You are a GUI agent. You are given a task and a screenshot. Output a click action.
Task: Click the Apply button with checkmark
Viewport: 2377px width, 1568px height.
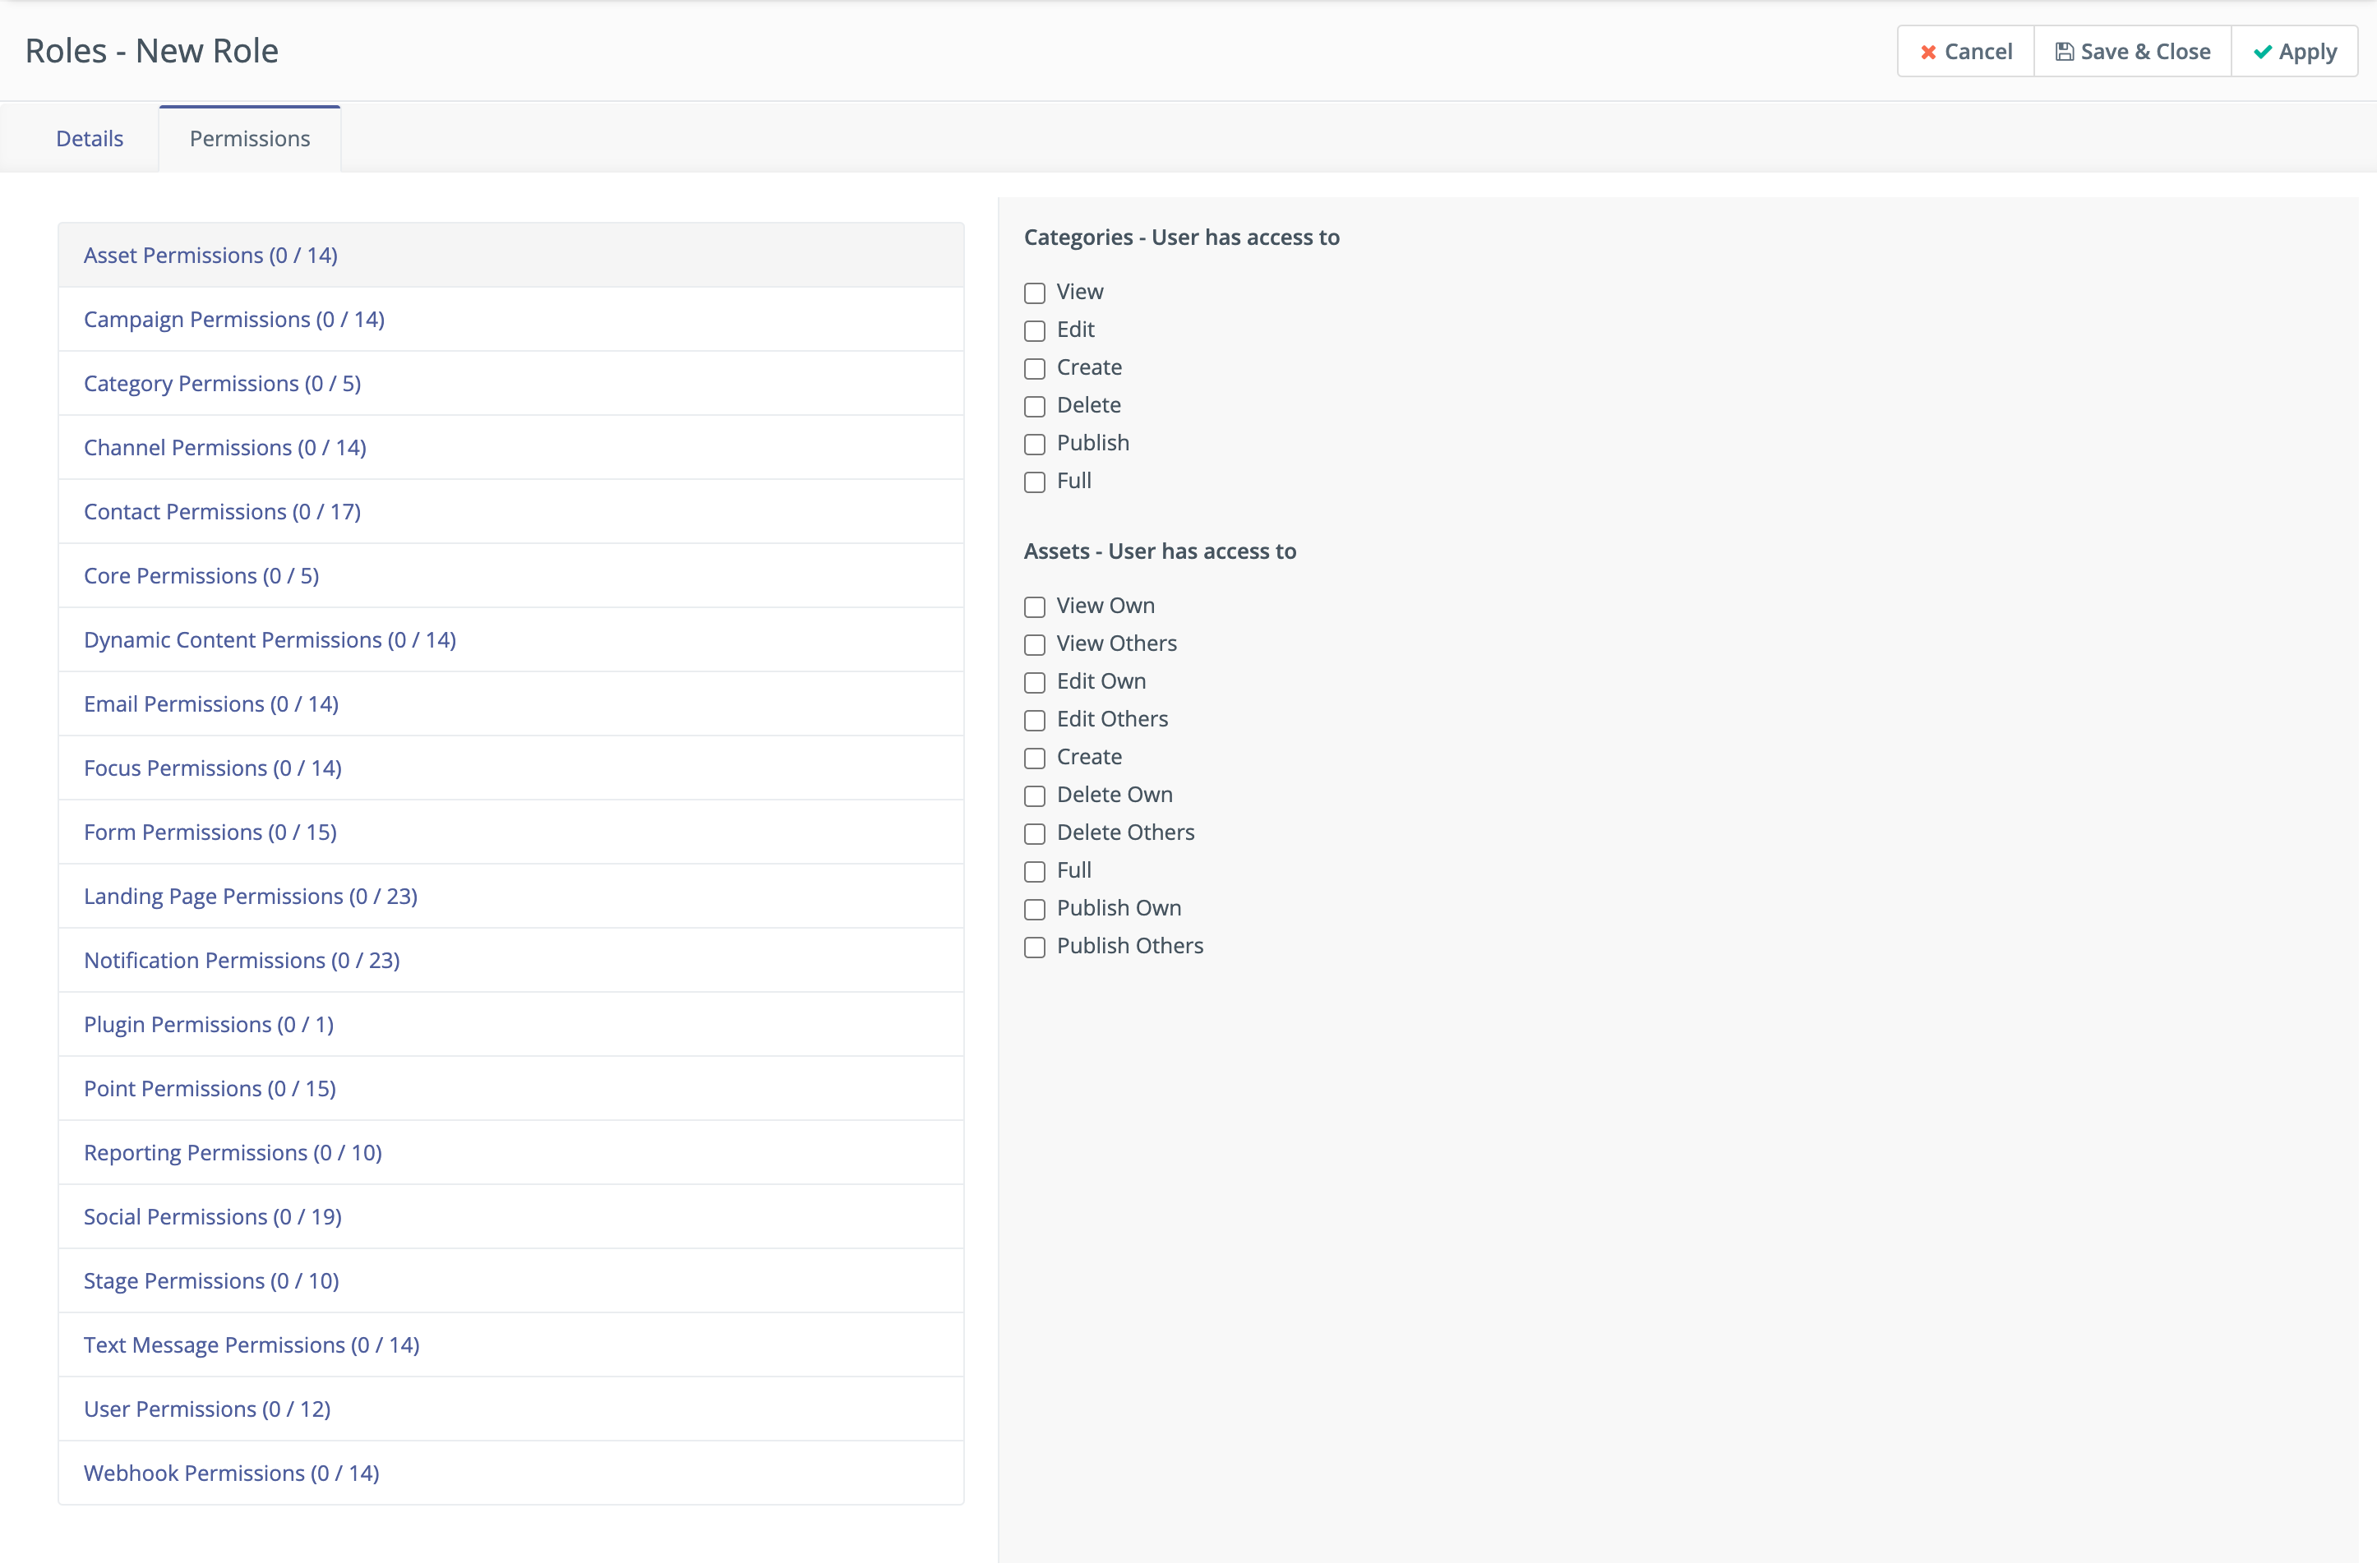tap(2294, 51)
